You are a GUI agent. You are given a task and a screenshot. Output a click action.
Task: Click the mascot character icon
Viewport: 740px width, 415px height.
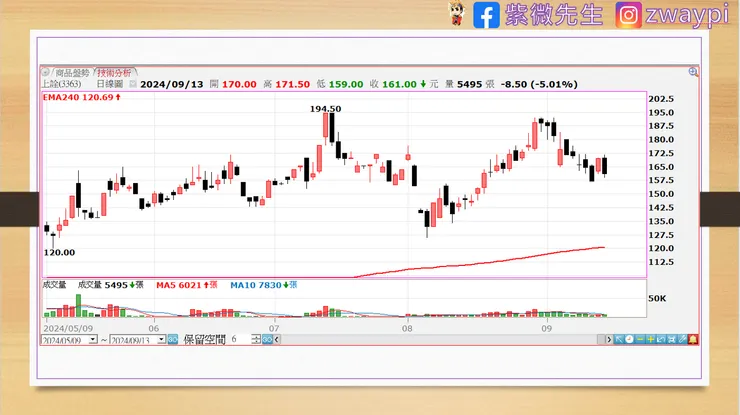point(457,13)
